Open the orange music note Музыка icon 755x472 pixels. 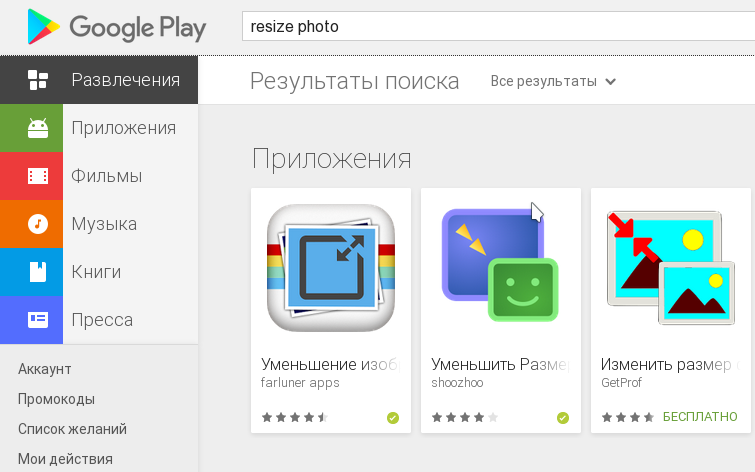click(38, 224)
